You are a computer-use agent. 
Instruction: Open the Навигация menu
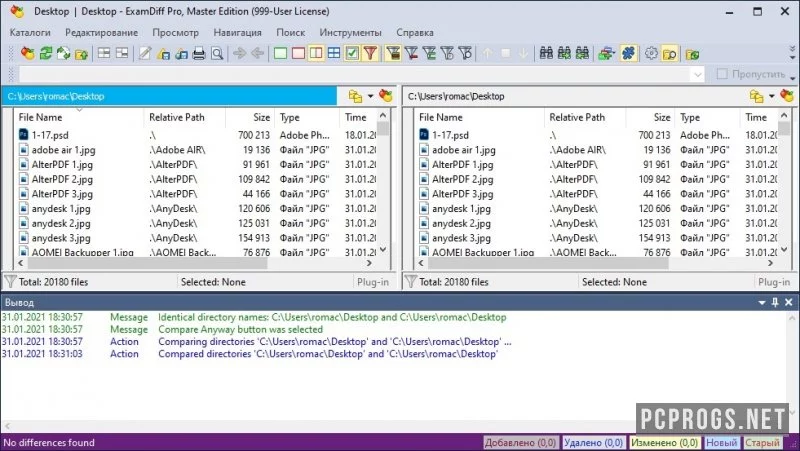pyautogui.click(x=237, y=32)
